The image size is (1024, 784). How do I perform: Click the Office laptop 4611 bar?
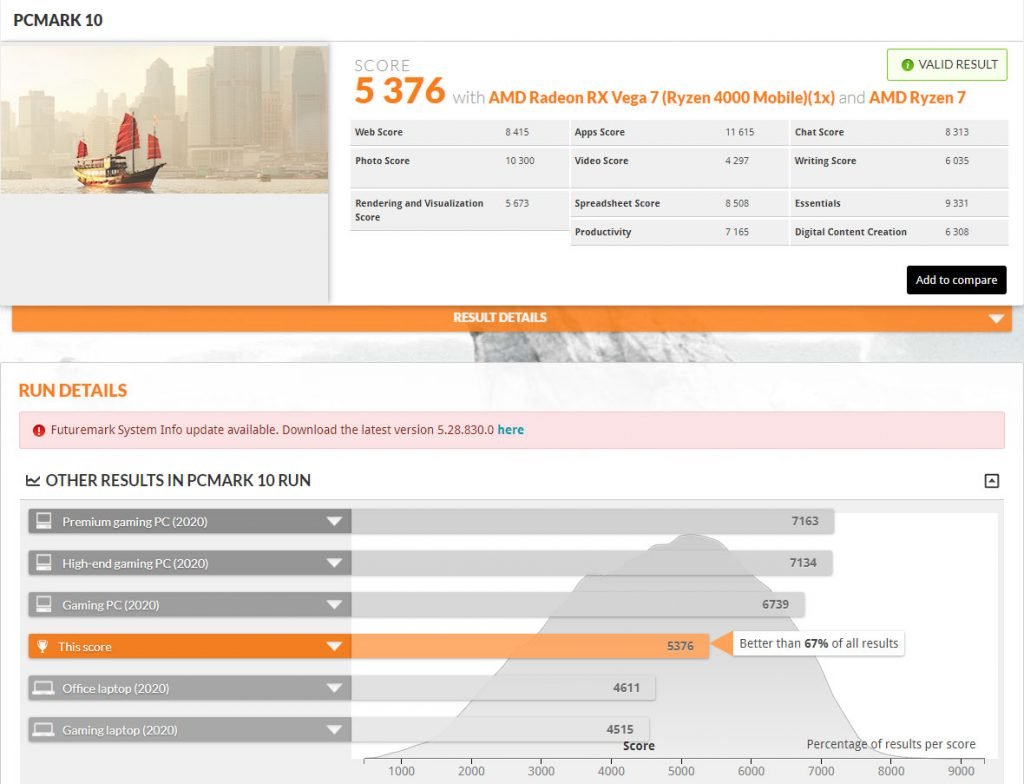tap(503, 688)
